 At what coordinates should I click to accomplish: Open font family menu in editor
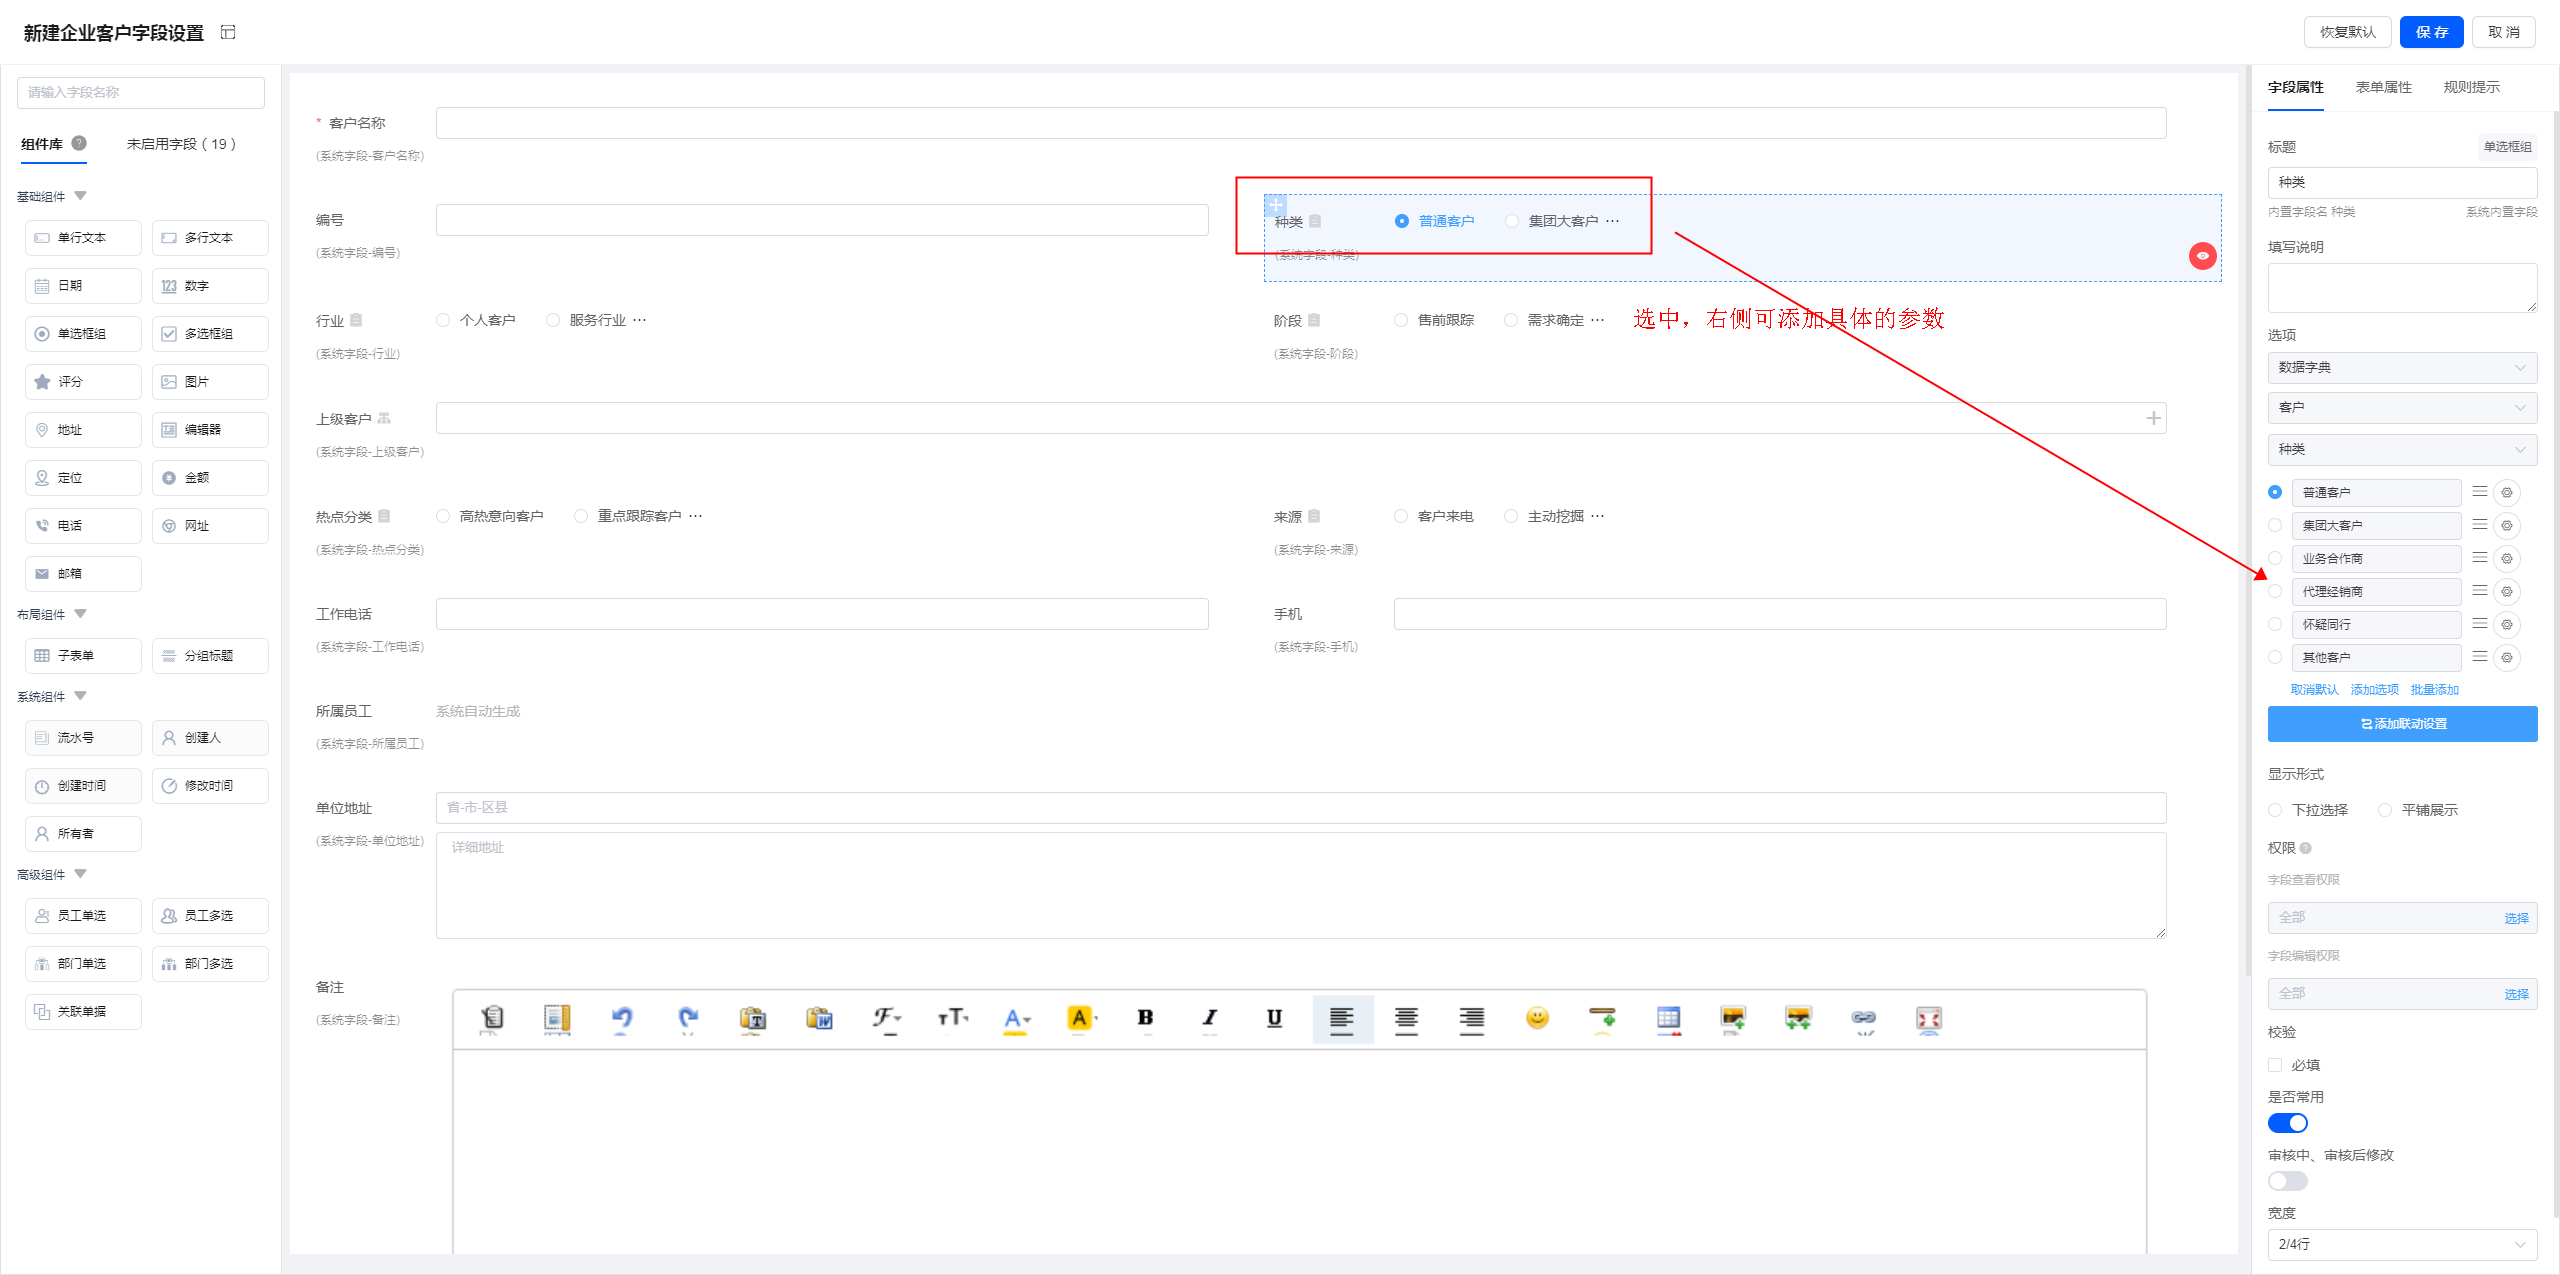pos(886,1018)
